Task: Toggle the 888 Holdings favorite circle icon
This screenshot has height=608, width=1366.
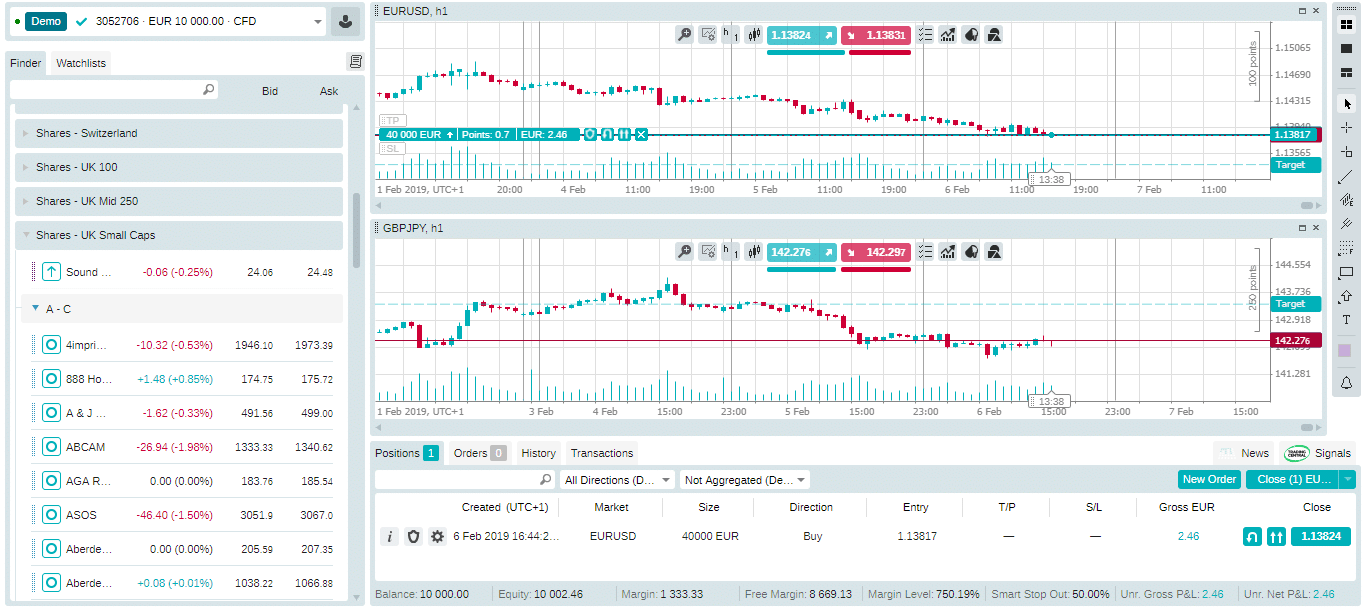Action: pos(52,380)
